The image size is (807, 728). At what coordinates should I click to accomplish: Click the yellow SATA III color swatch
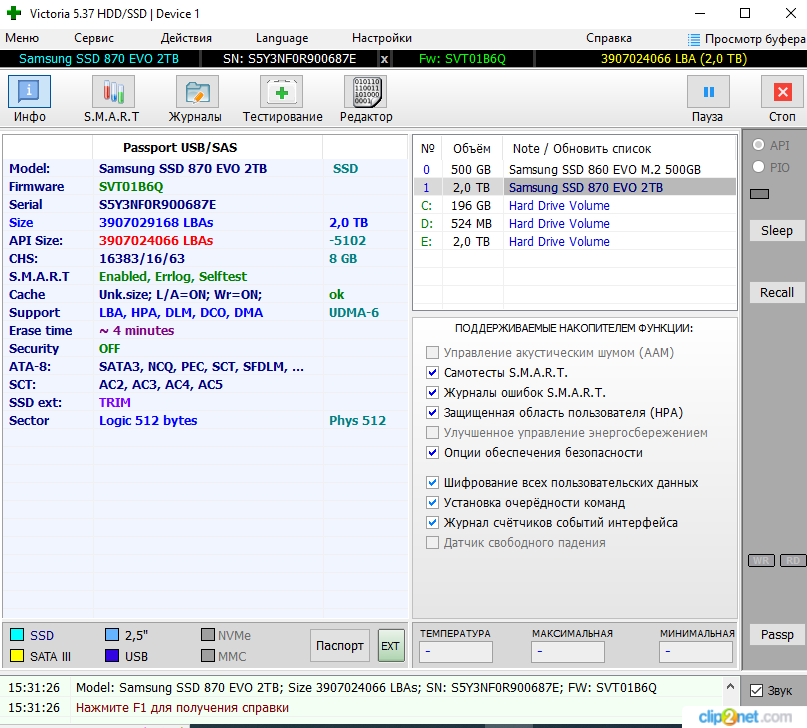click(x=17, y=656)
